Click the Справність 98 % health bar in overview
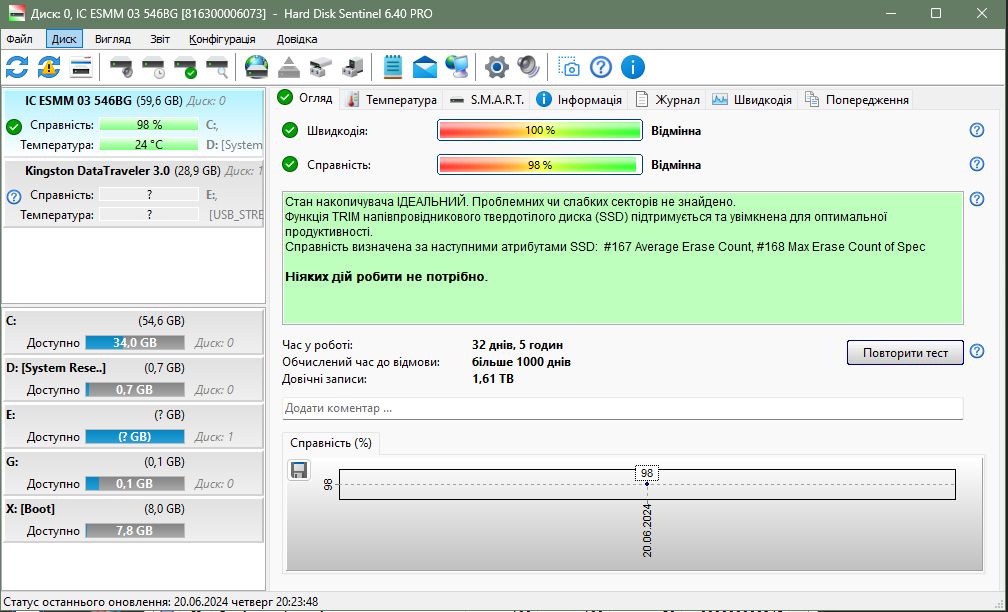The image size is (1008, 612). click(x=540, y=165)
